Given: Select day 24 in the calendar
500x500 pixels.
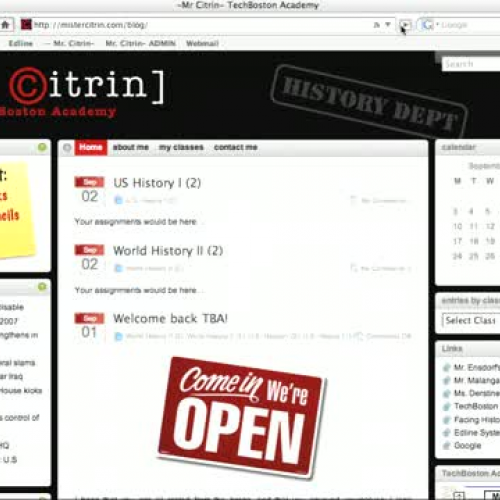Looking at the screenshot, I should click(x=457, y=256).
